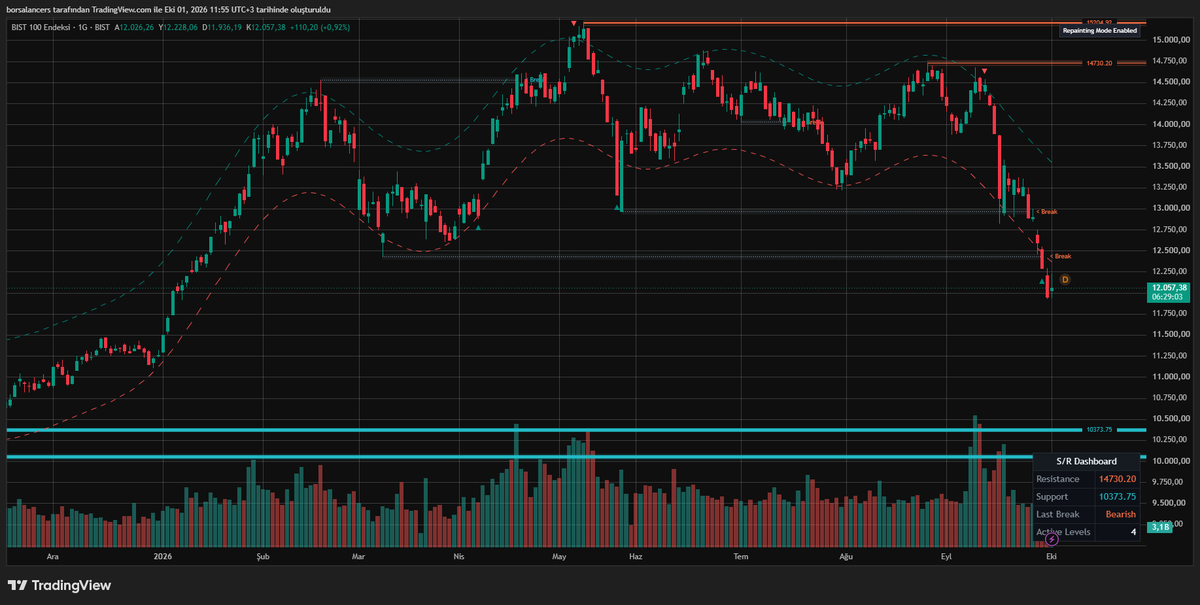Click the 13.500,00 price axis label

1171,167
